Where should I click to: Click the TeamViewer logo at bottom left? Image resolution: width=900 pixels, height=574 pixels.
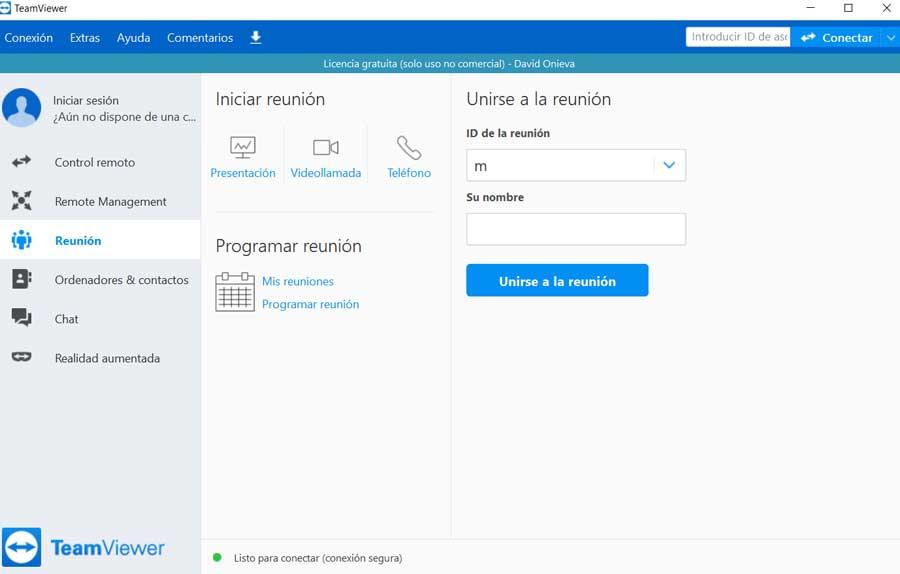coord(84,547)
